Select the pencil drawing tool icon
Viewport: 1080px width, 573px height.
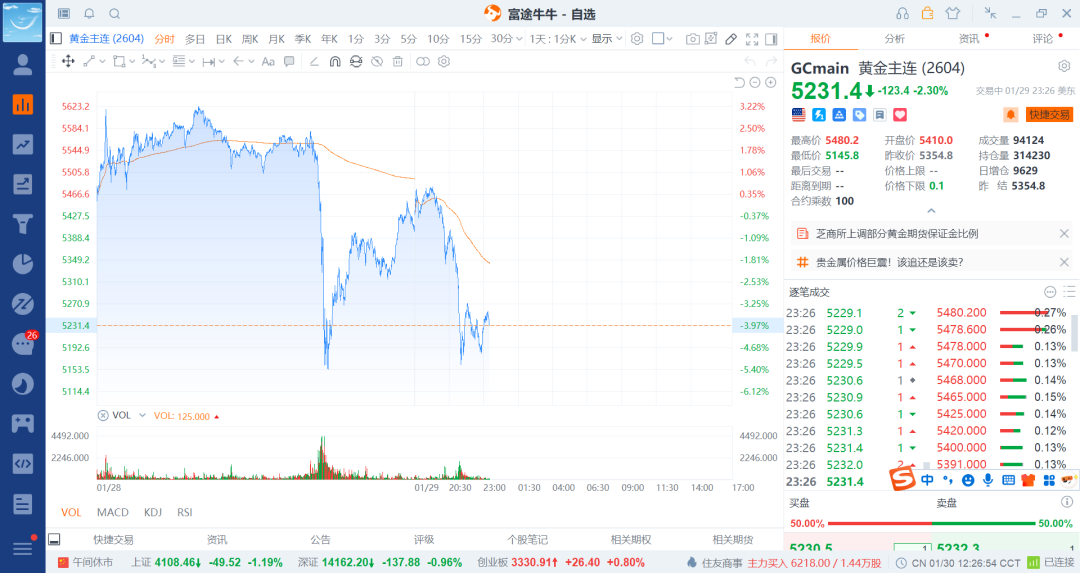(731, 39)
